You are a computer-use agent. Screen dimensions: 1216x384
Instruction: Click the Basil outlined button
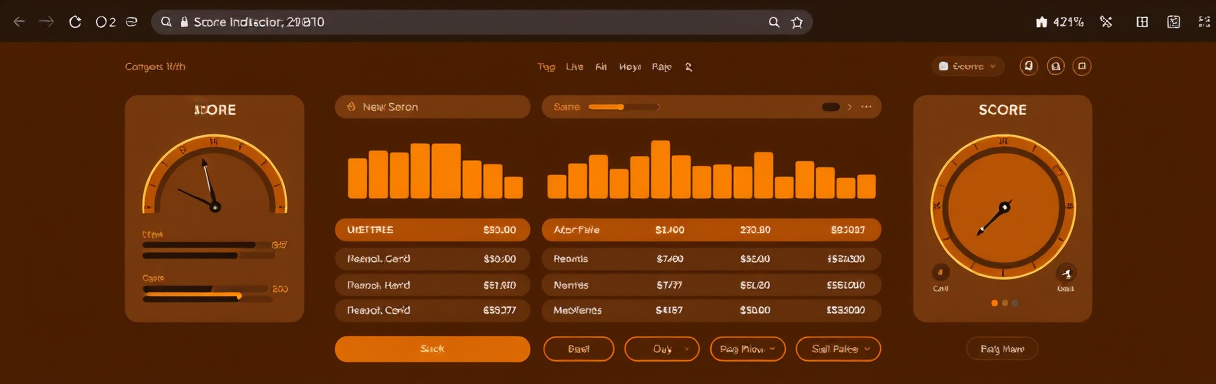578,349
